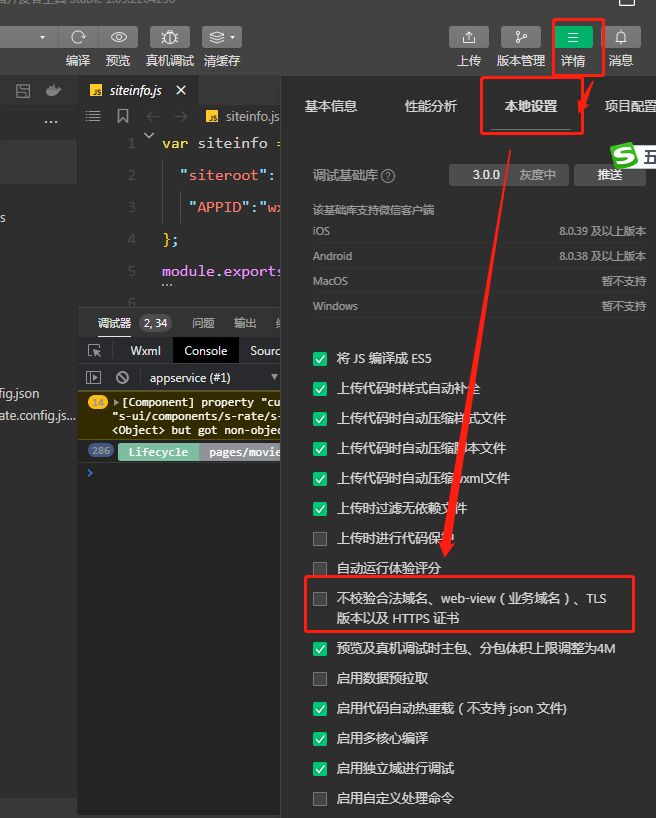Viewport: 656px width, 818px height.
Task: Open the 输出 panel tab
Action: click(x=245, y=323)
